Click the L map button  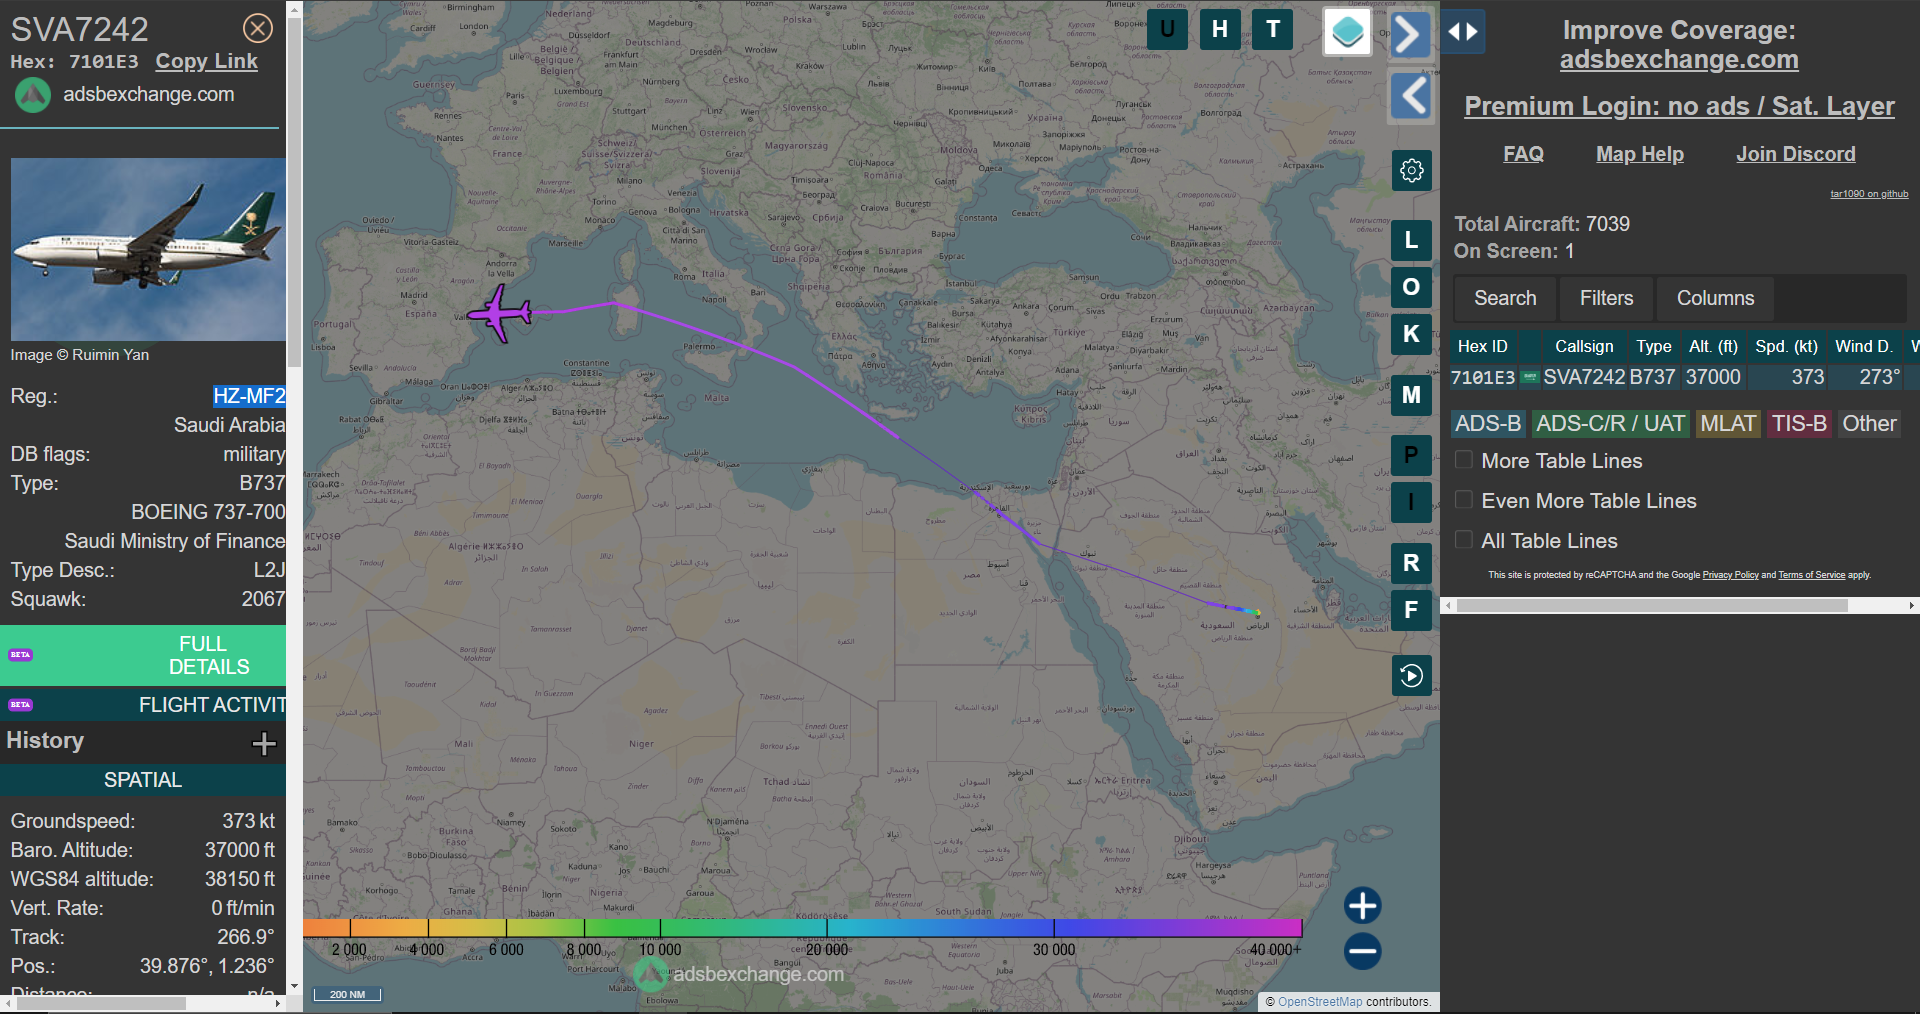click(x=1412, y=240)
